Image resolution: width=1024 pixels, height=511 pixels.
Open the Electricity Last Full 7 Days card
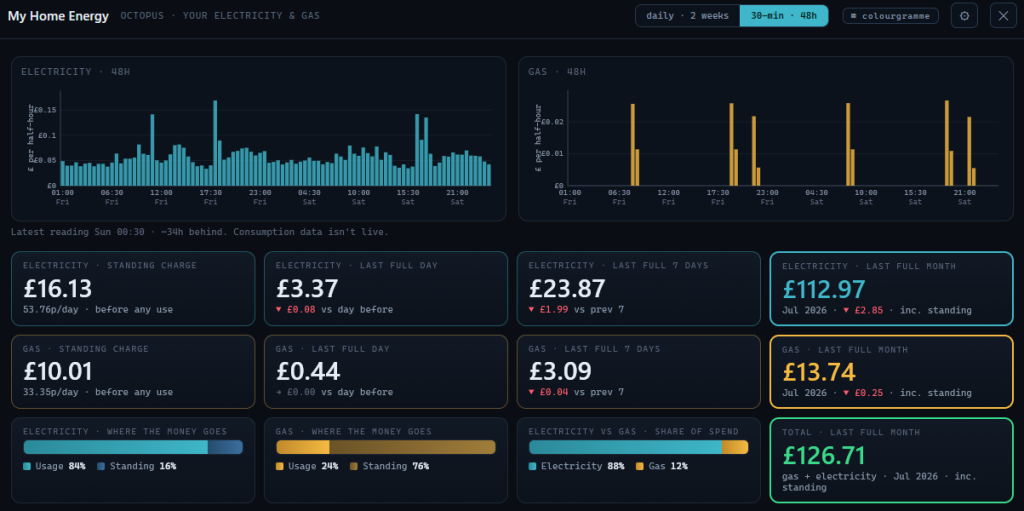639,288
